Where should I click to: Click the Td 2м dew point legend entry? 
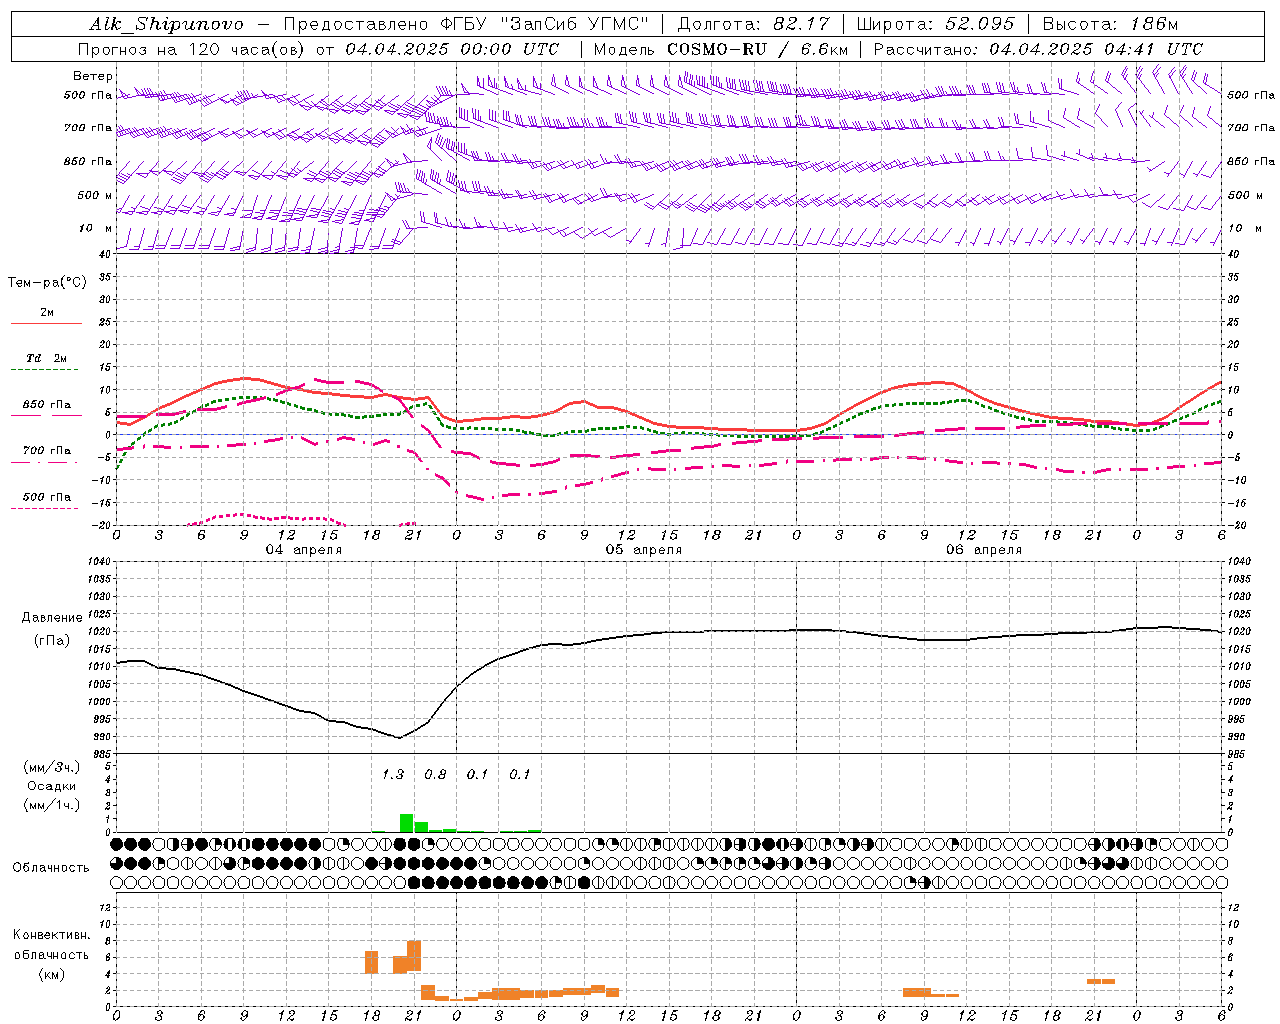tap(46, 362)
